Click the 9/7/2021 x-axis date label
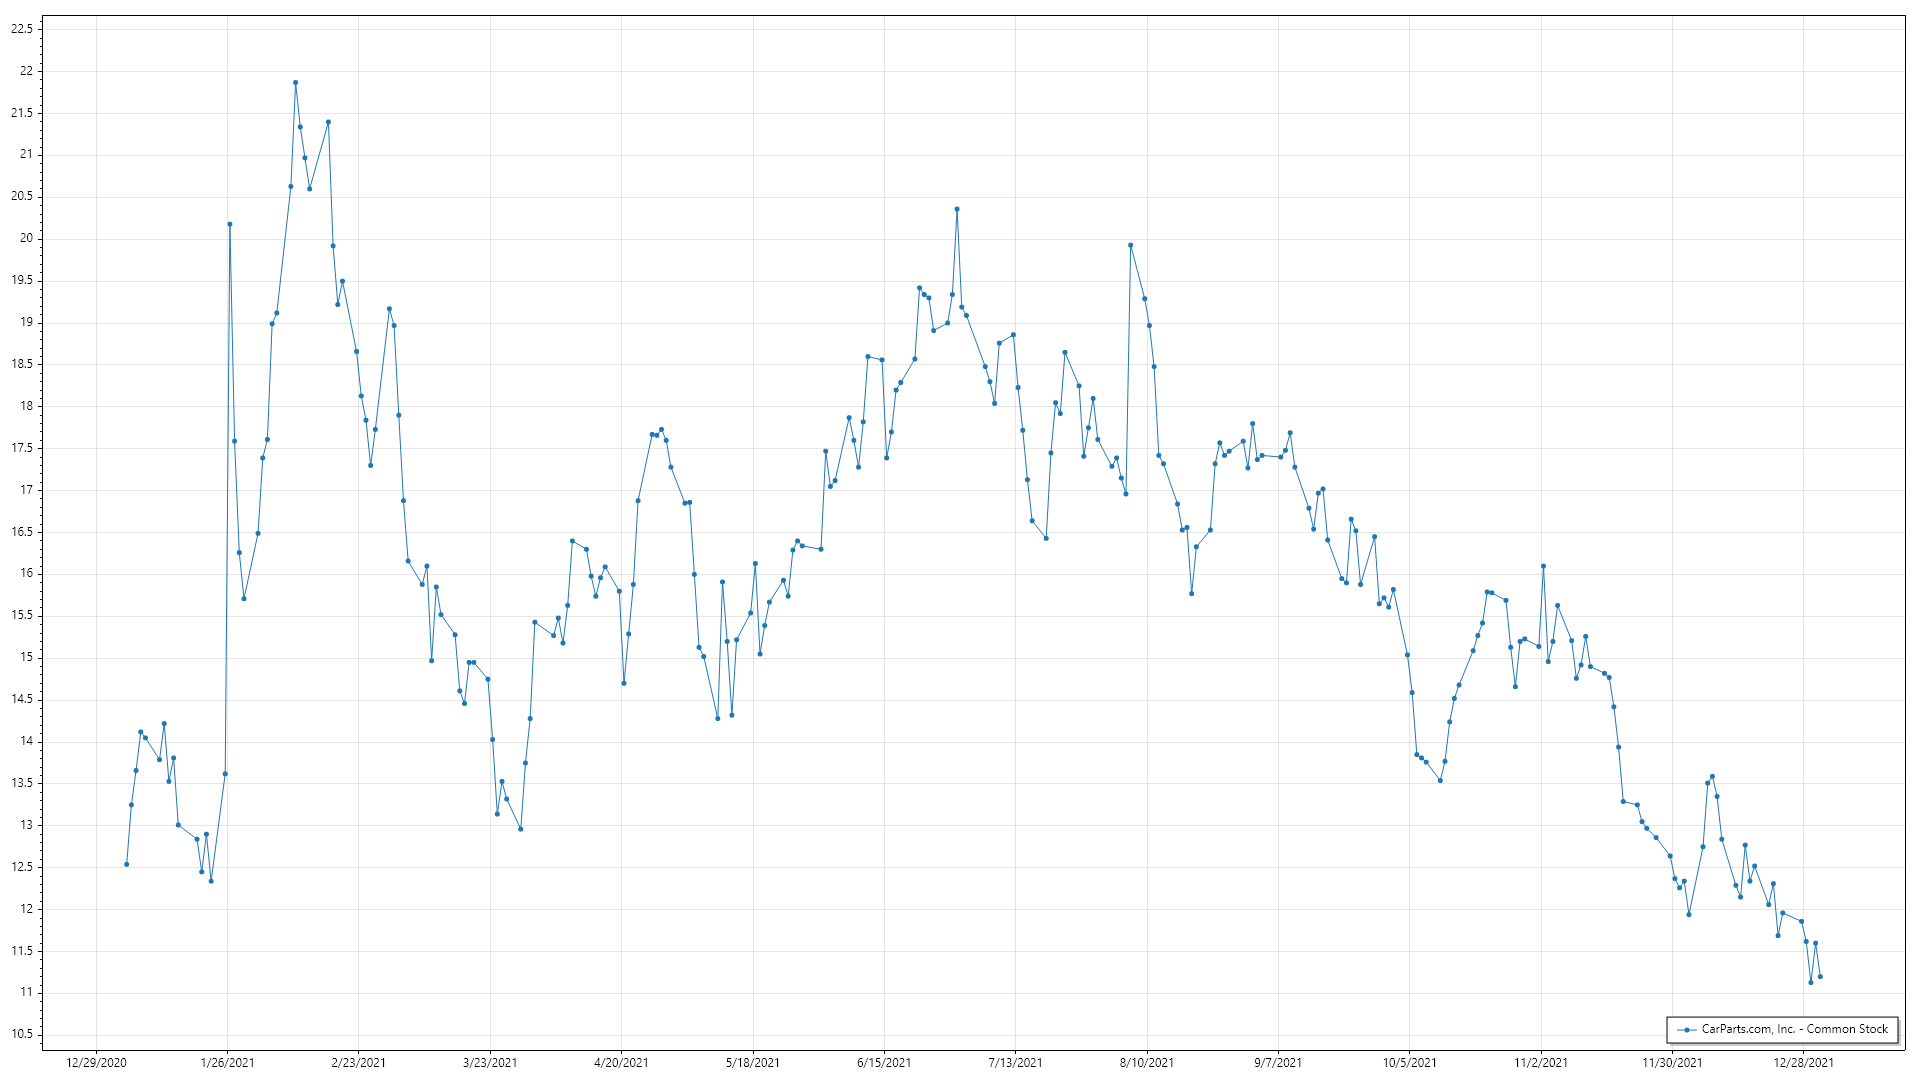 (1278, 1063)
